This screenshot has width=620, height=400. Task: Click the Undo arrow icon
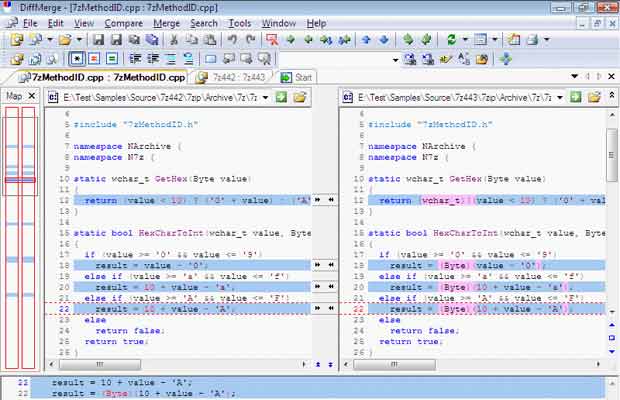coord(232,40)
